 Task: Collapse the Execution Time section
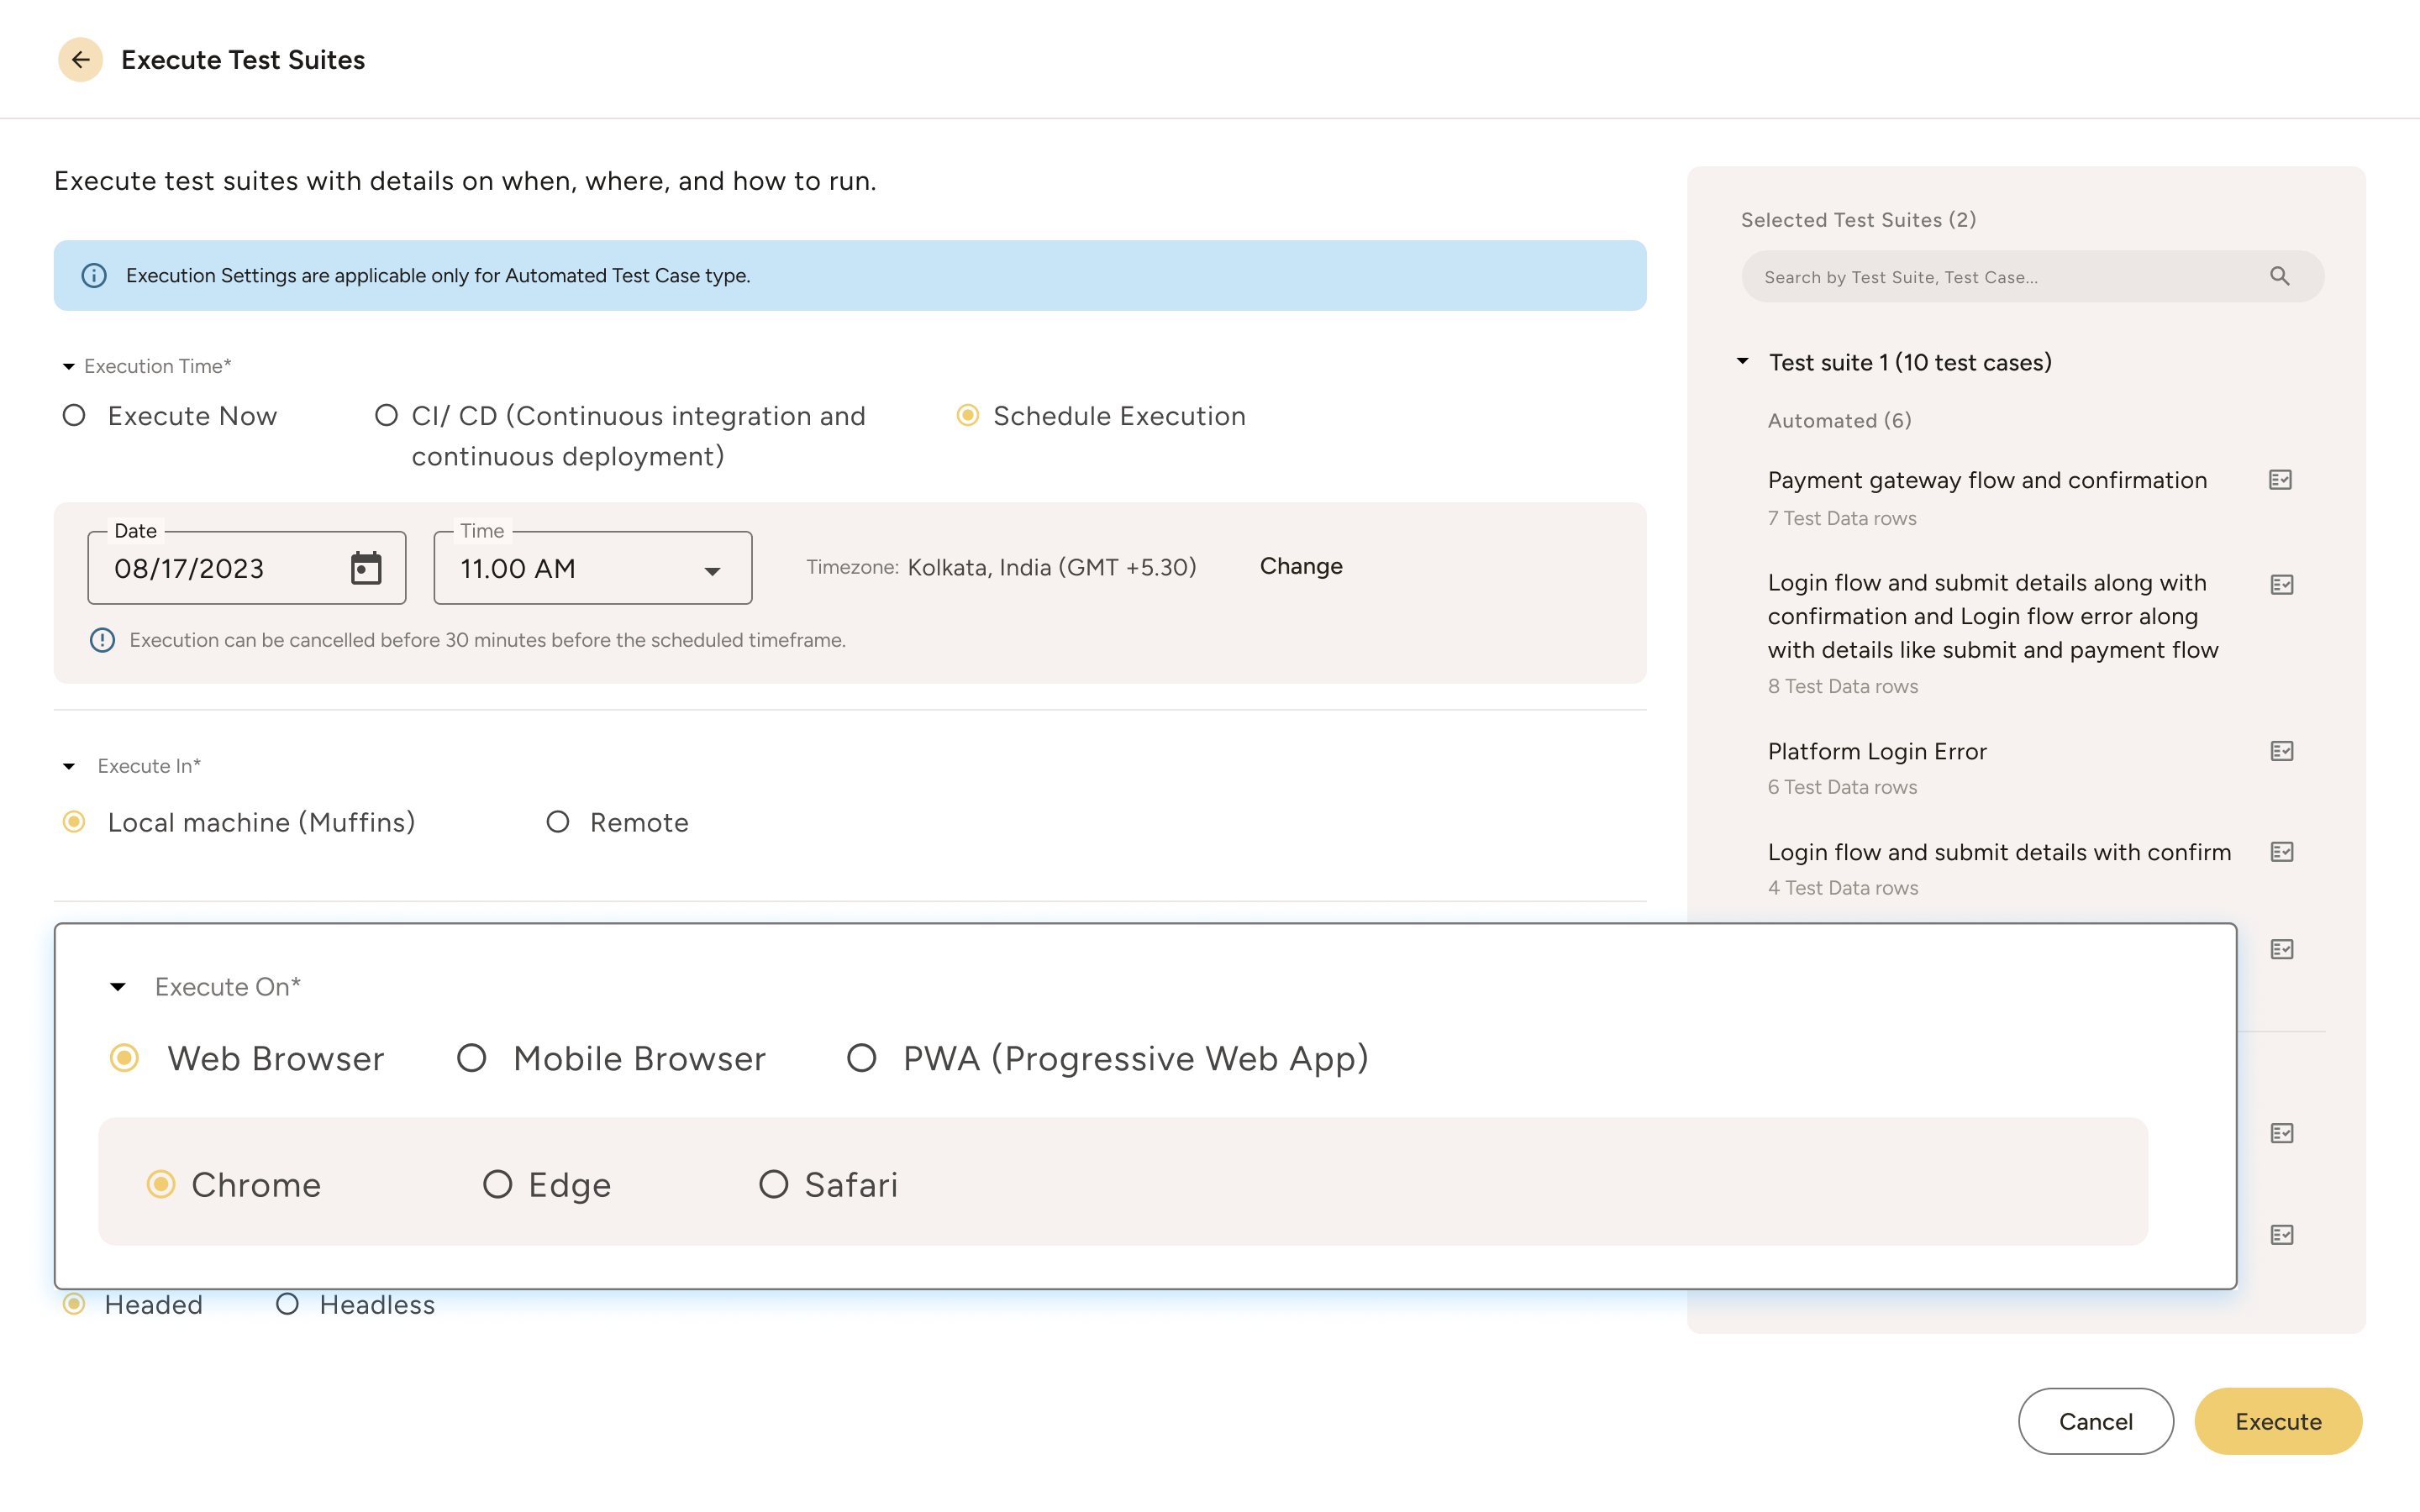pos(68,366)
